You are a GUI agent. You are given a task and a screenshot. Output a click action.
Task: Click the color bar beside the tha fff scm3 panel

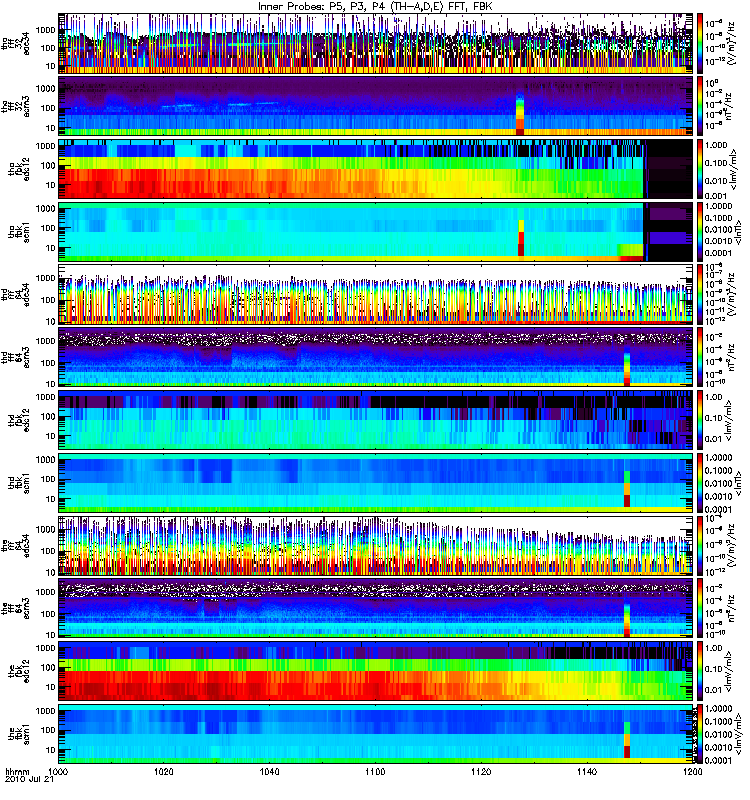pyautogui.click(x=699, y=106)
